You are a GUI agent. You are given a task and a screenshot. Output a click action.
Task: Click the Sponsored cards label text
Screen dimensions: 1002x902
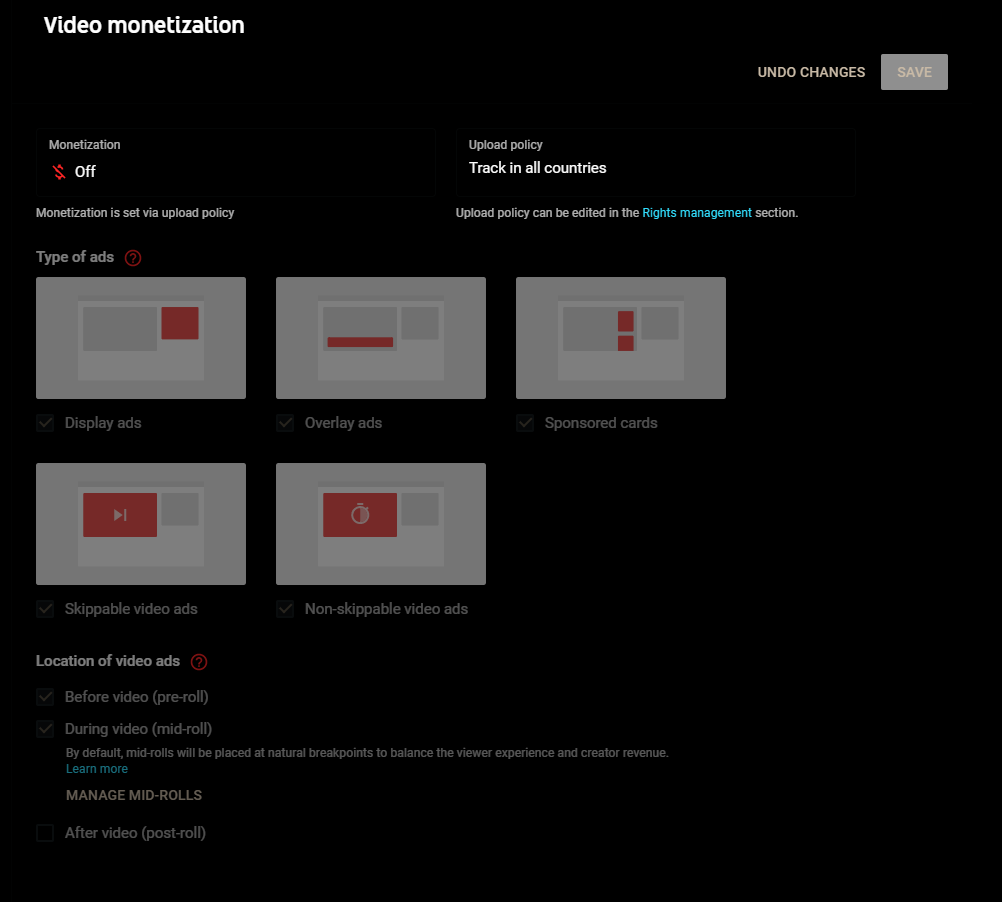pyautogui.click(x=601, y=423)
